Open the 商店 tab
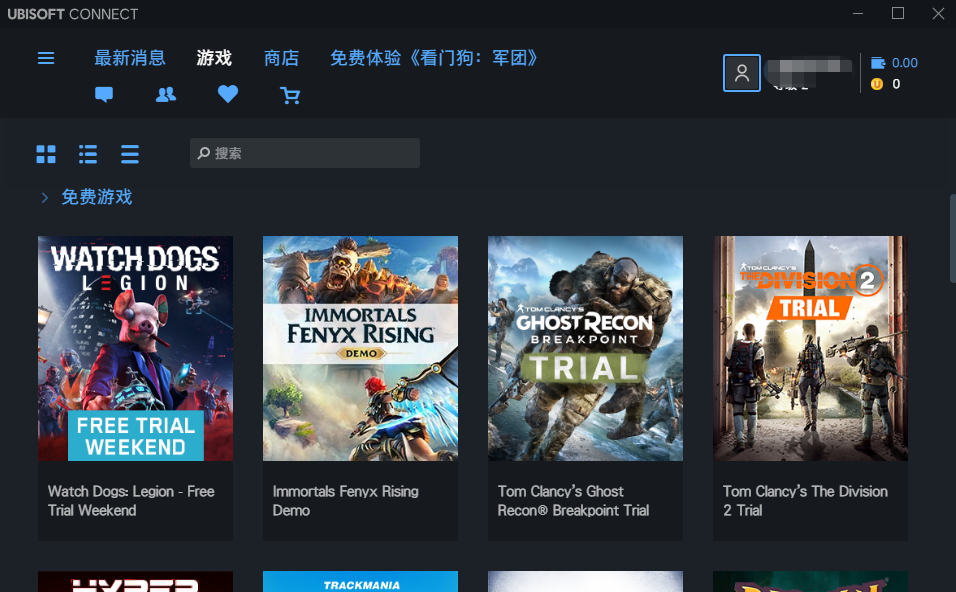 (281, 58)
